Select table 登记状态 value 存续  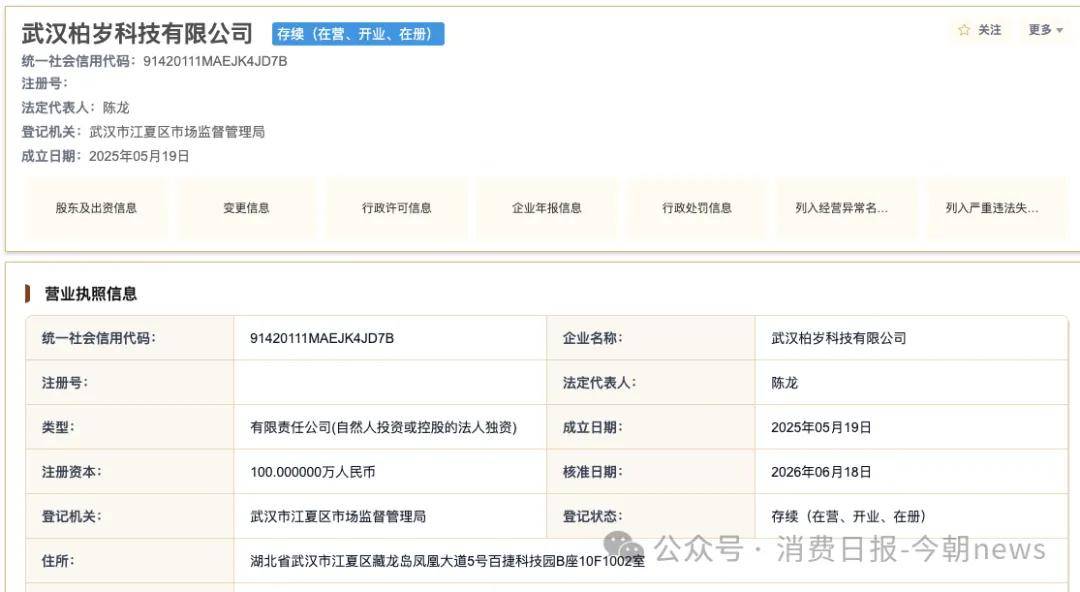click(x=848, y=516)
